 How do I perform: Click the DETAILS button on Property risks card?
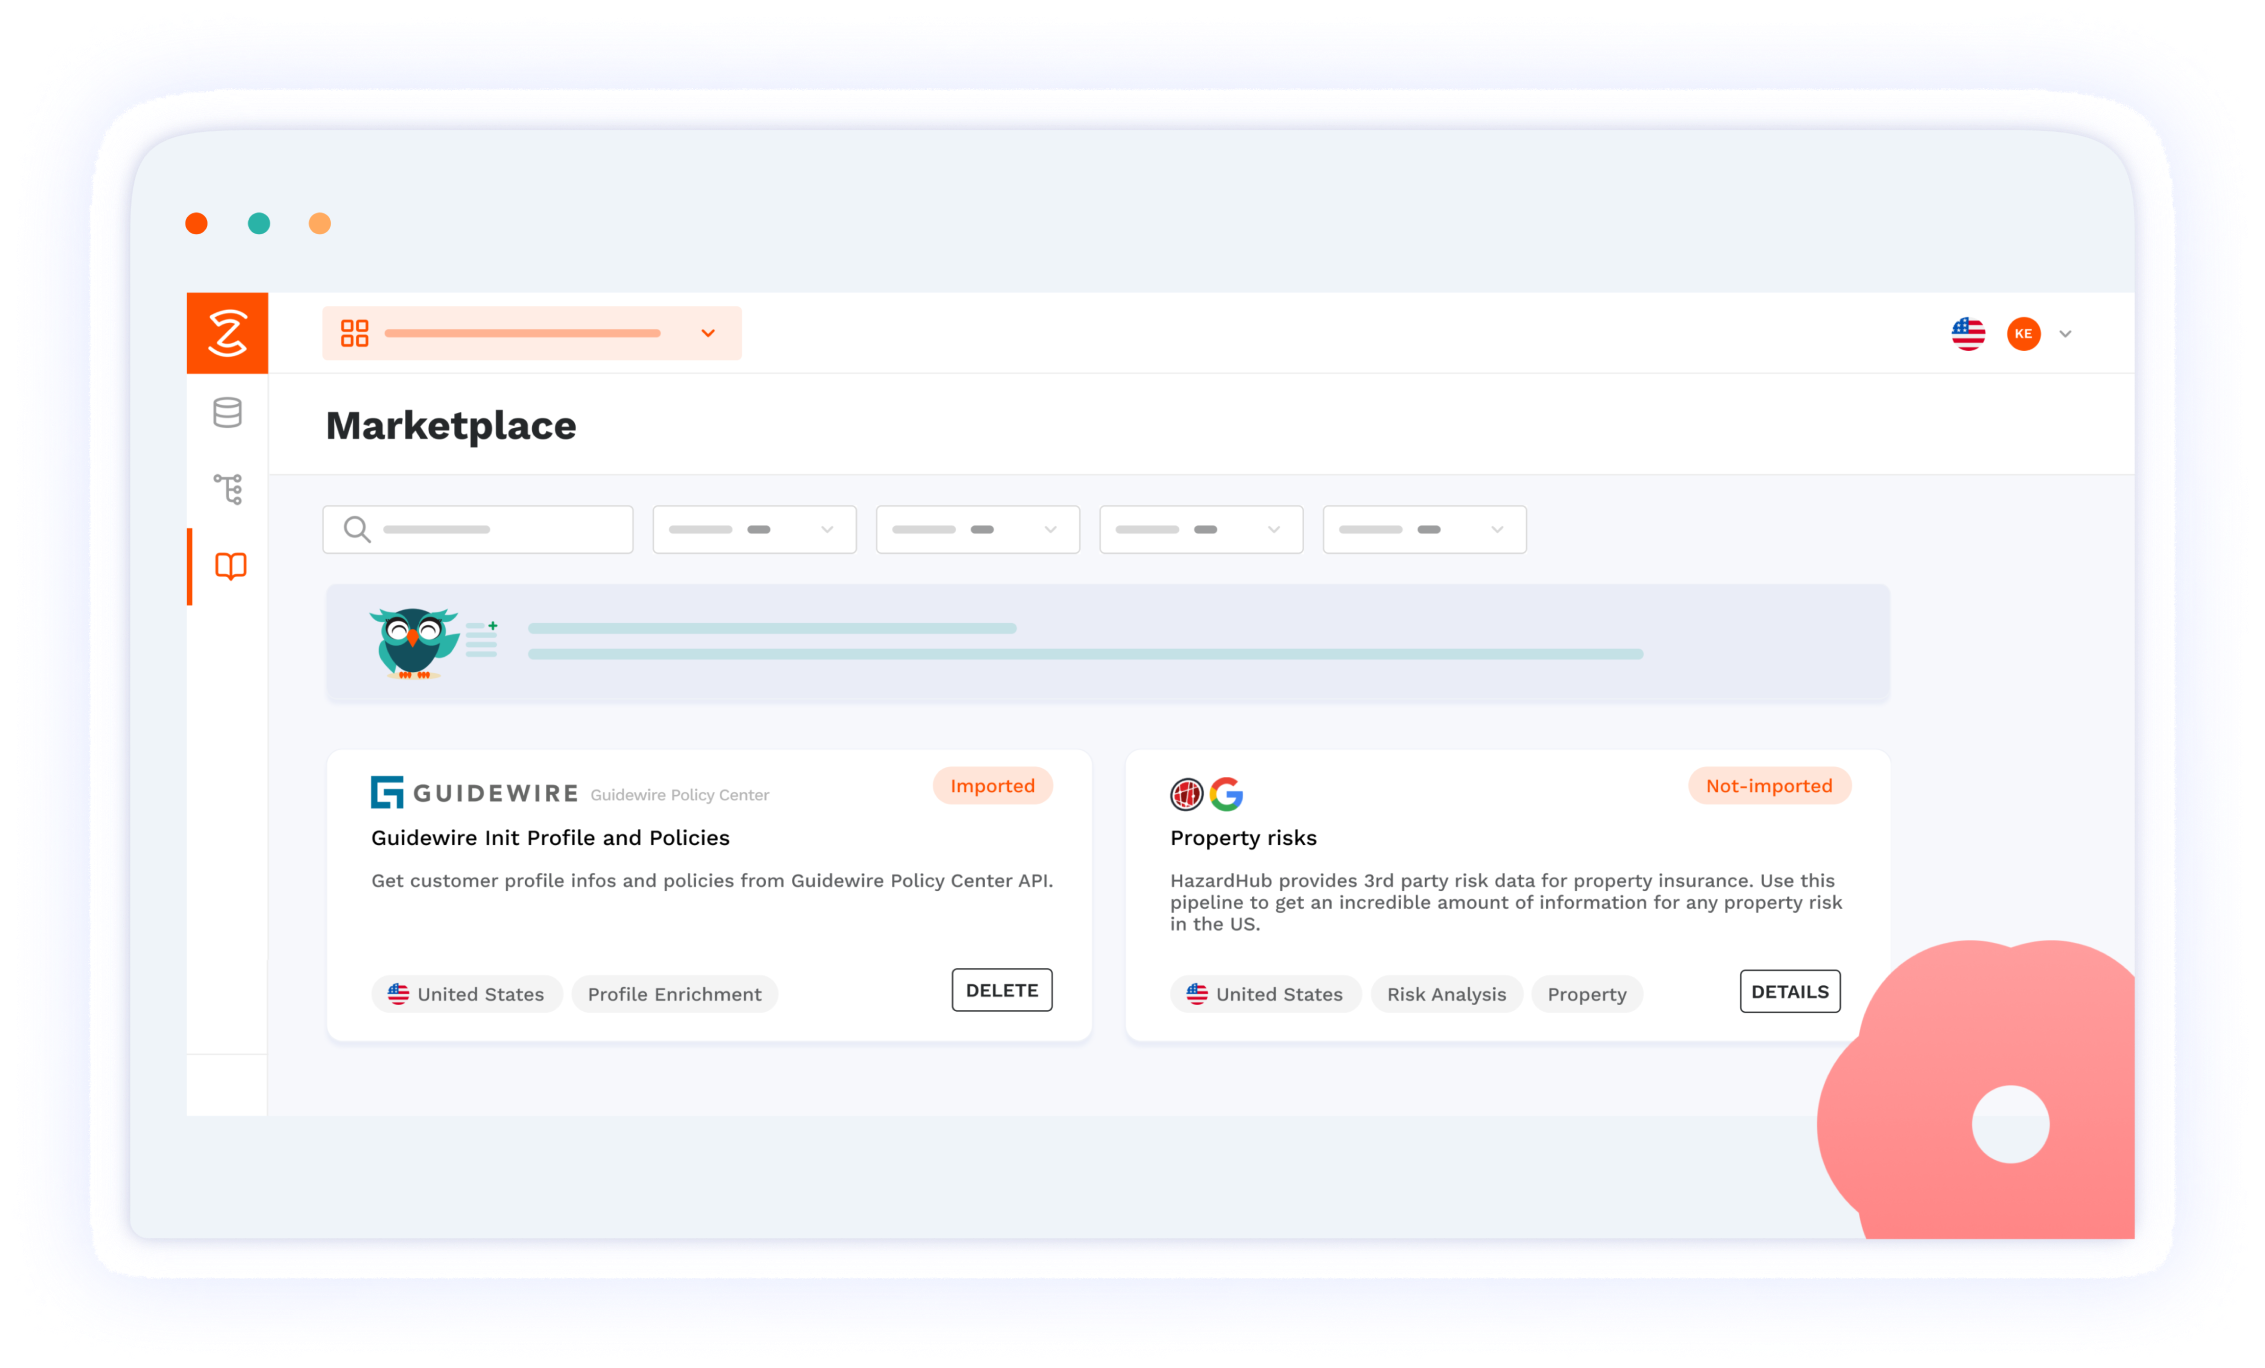[1788, 991]
